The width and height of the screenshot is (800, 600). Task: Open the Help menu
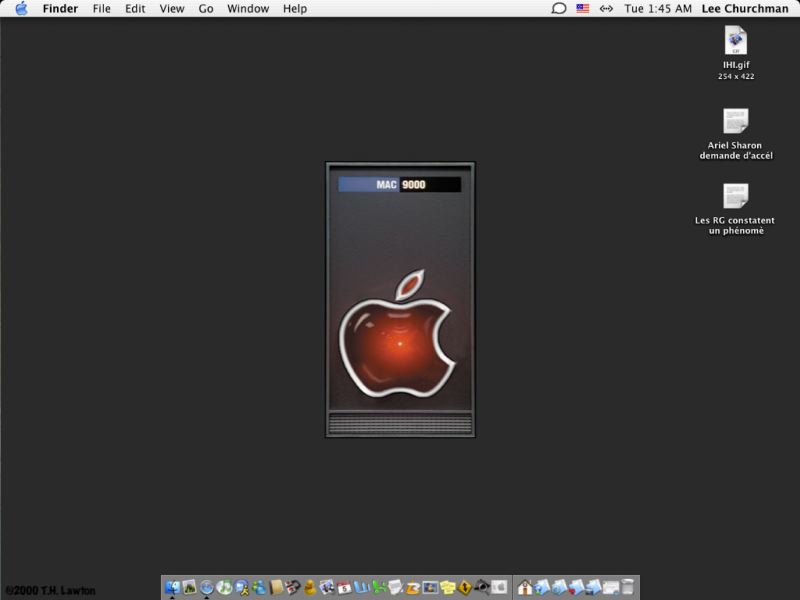click(x=295, y=8)
